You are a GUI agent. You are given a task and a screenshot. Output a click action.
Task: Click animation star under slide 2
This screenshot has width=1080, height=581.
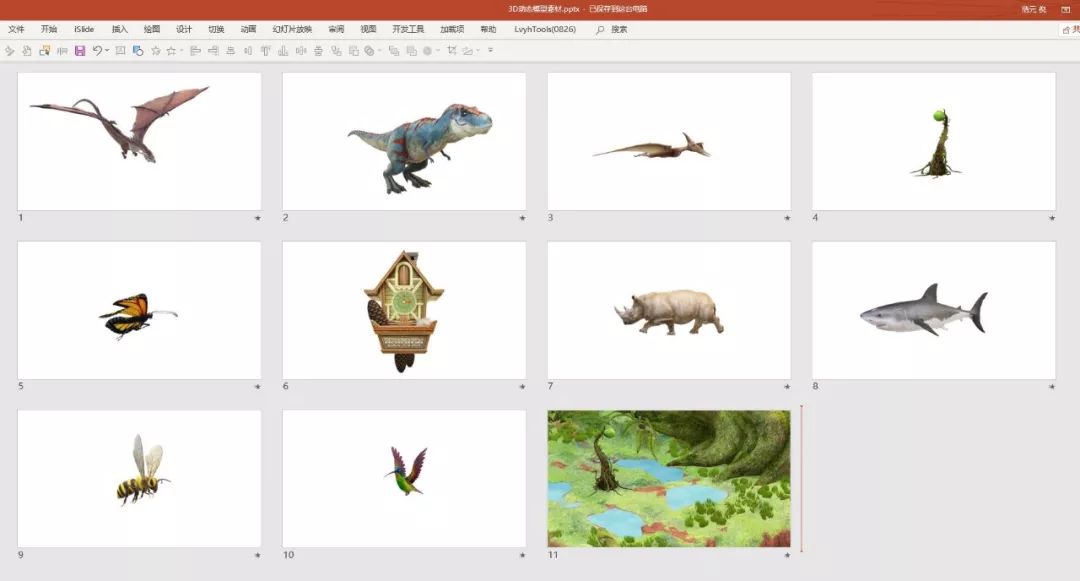click(522, 218)
